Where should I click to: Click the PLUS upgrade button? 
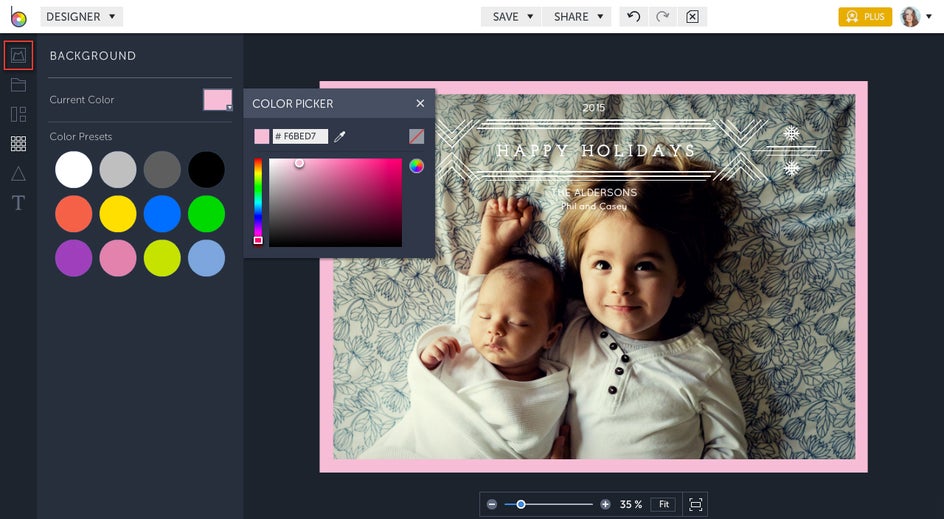point(865,17)
